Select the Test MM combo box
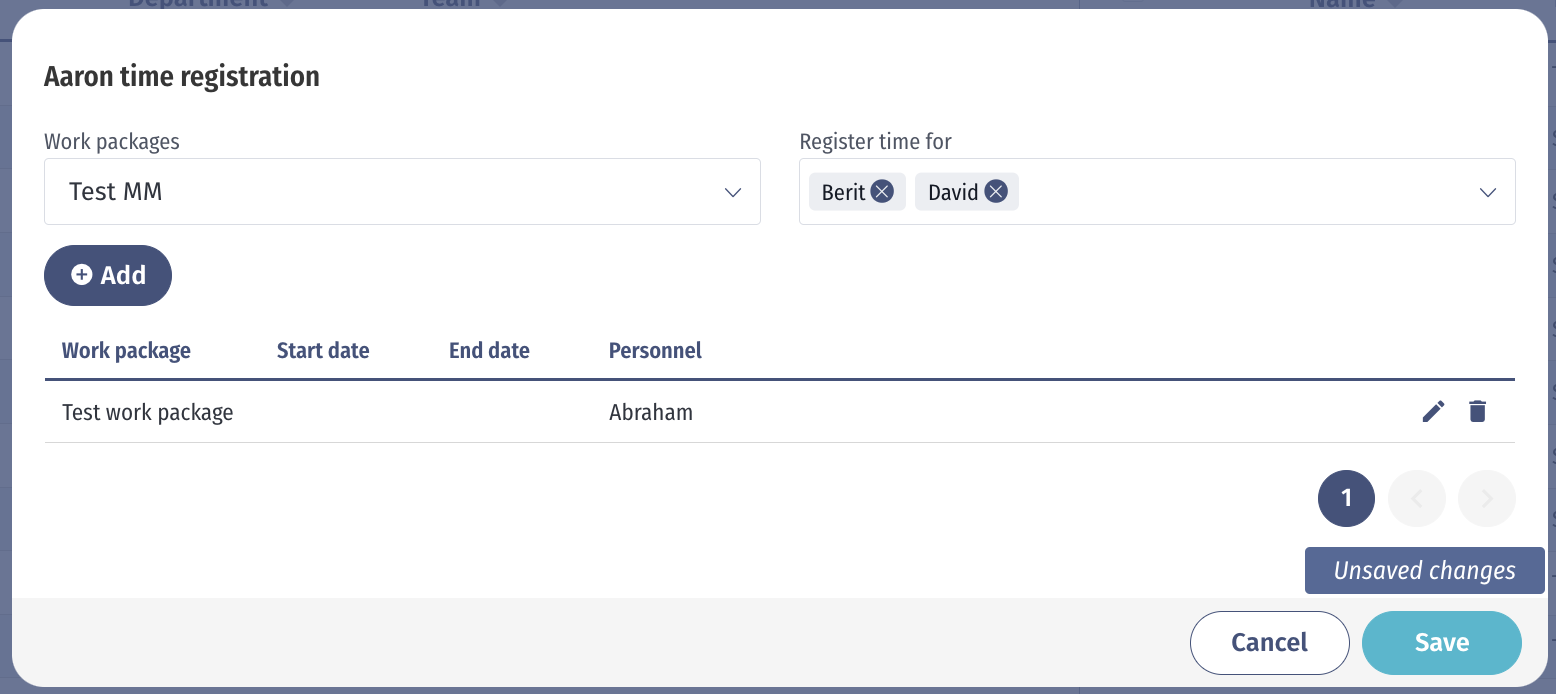 click(x=380, y=192)
